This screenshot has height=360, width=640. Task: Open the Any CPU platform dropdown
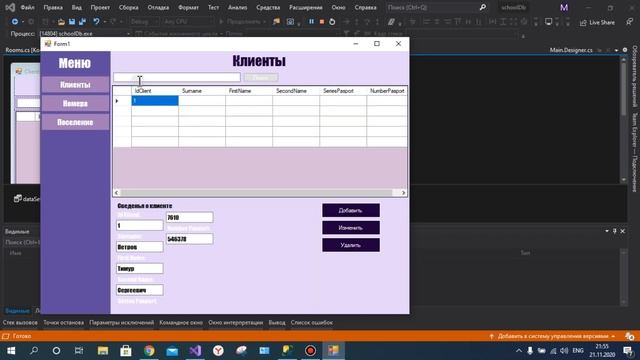pyautogui.click(x=187, y=22)
